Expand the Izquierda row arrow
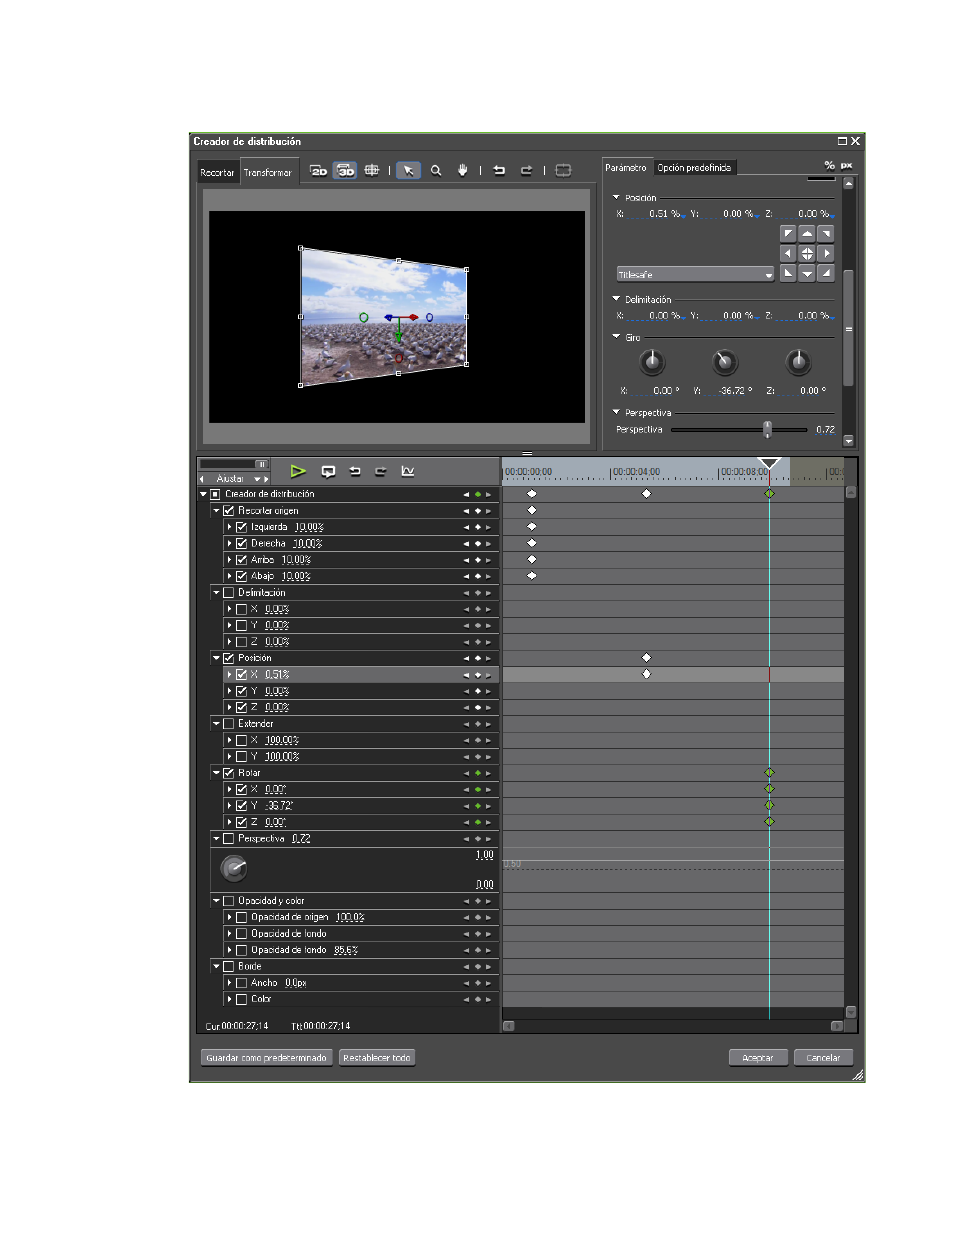This screenshot has height=1235, width=954. coord(229,527)
